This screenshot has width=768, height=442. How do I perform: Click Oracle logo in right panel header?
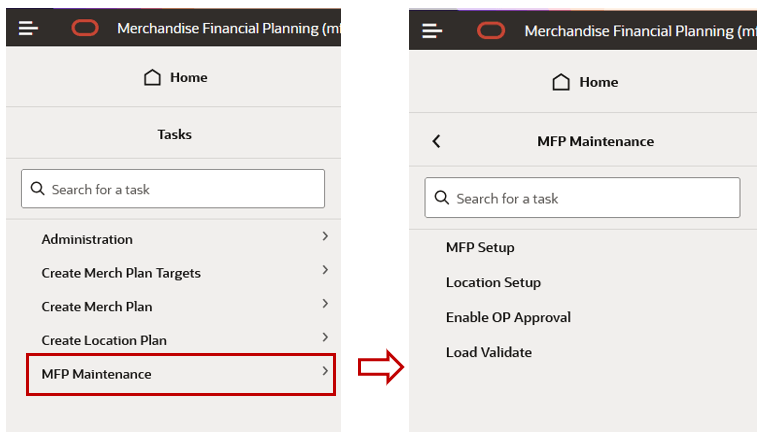[x=491, y=31]
